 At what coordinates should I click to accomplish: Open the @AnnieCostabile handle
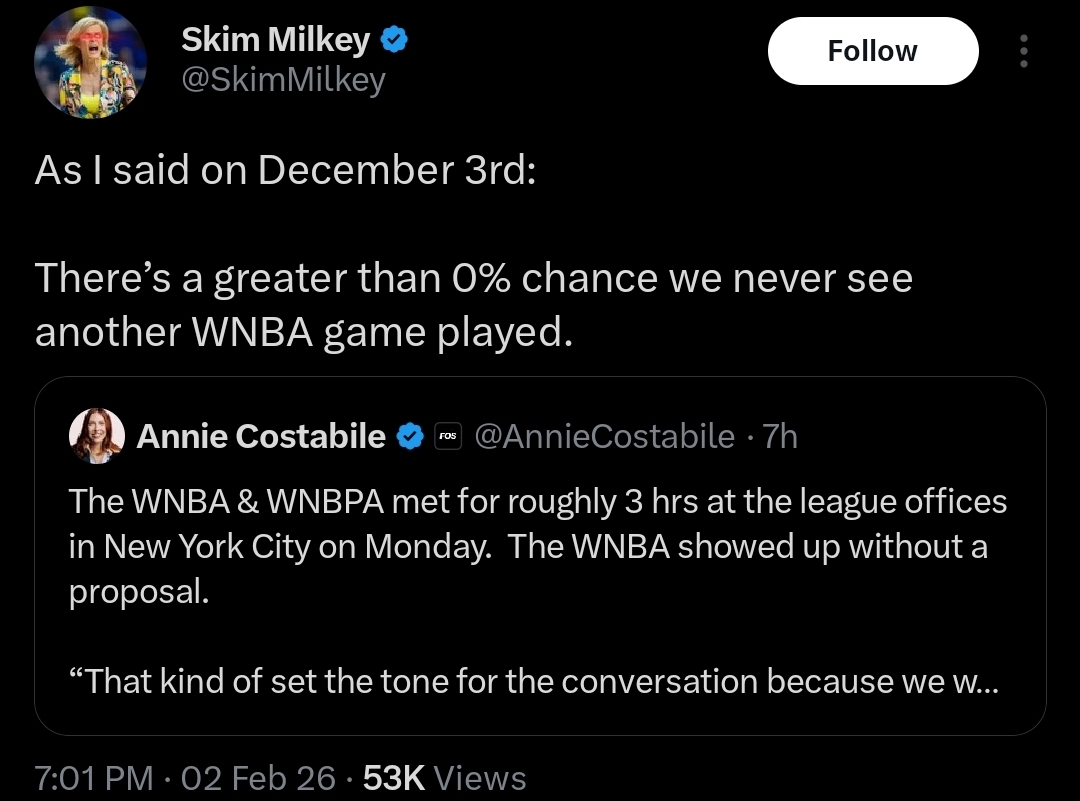click(x=605, y=436)
